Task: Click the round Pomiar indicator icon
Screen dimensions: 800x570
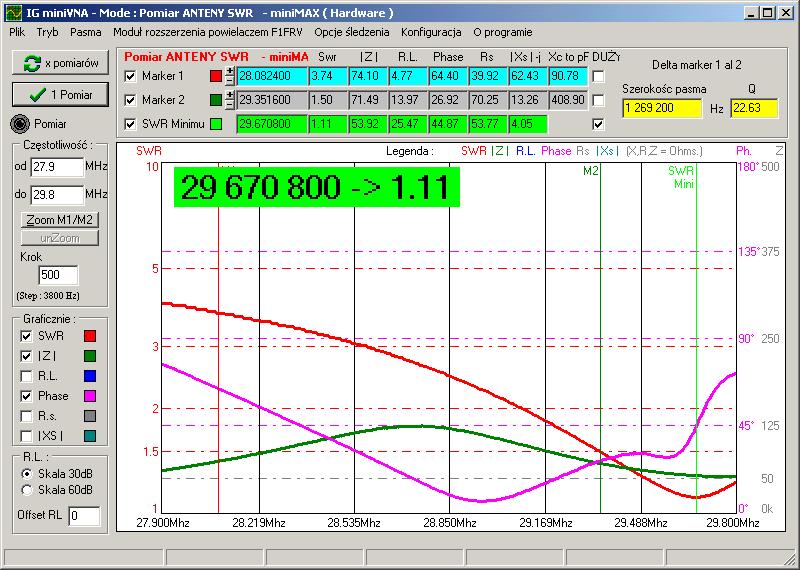Action: (x=20, y=124)
